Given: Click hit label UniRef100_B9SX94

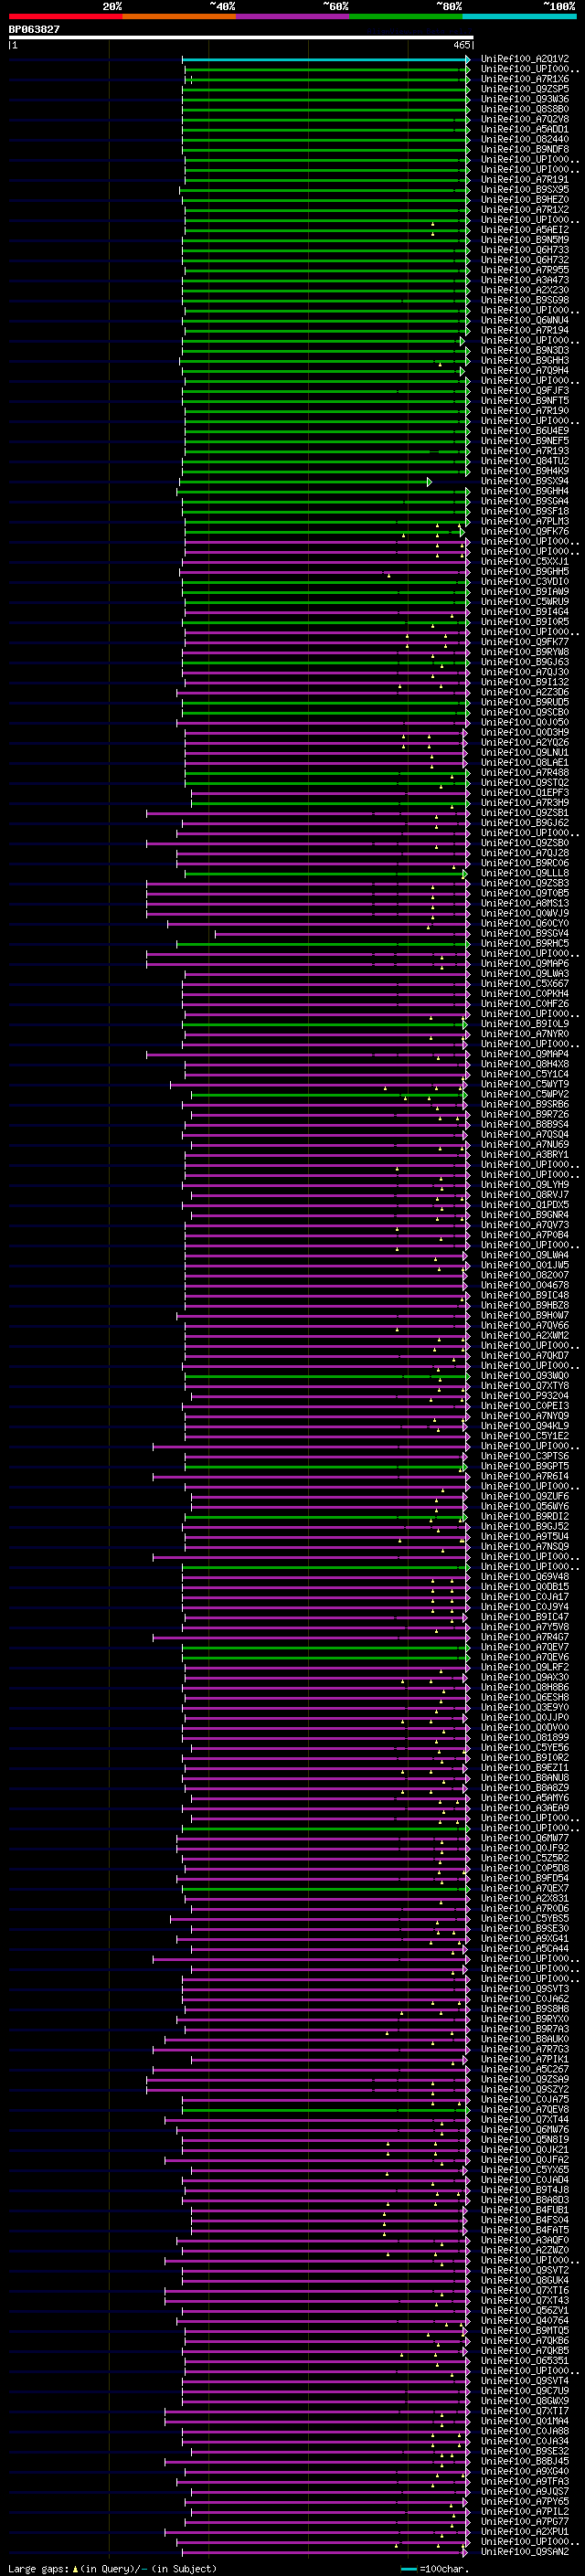Looking at the screenshot, I should pyautogui.click(x=525, y=482).
